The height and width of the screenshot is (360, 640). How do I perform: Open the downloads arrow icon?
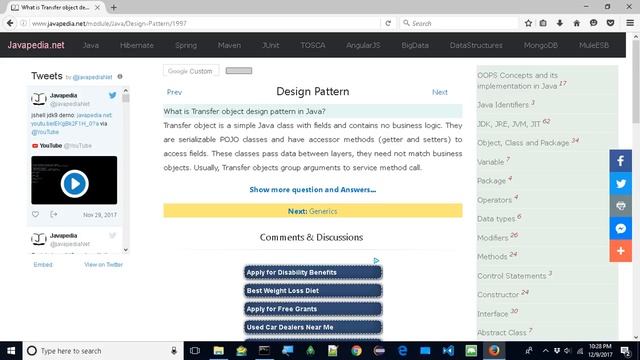pos(560,23)
